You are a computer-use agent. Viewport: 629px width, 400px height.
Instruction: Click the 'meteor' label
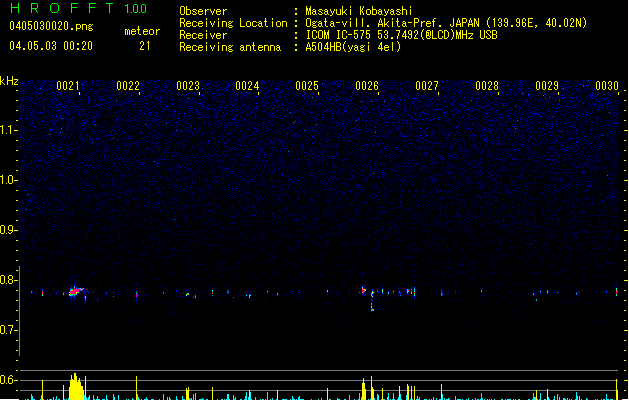pyautogui.click(x=142, y=31)
